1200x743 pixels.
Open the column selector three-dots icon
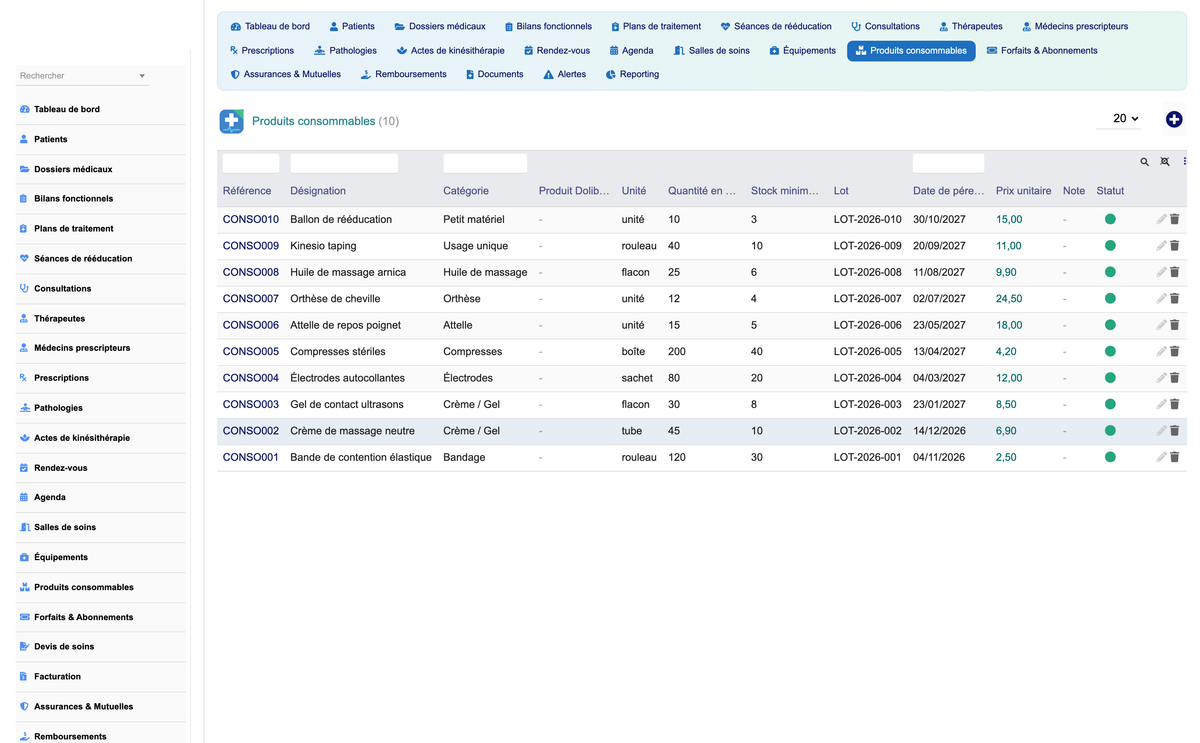pyautogui.click(x=1185, y=162)
